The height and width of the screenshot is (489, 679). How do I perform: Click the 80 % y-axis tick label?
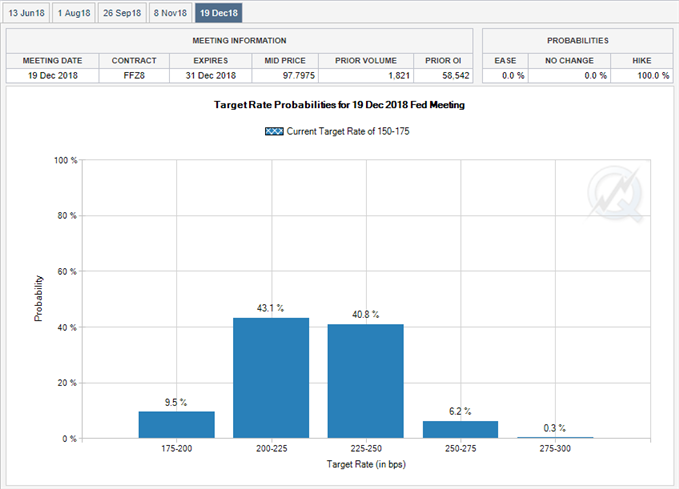click(67, 216)
